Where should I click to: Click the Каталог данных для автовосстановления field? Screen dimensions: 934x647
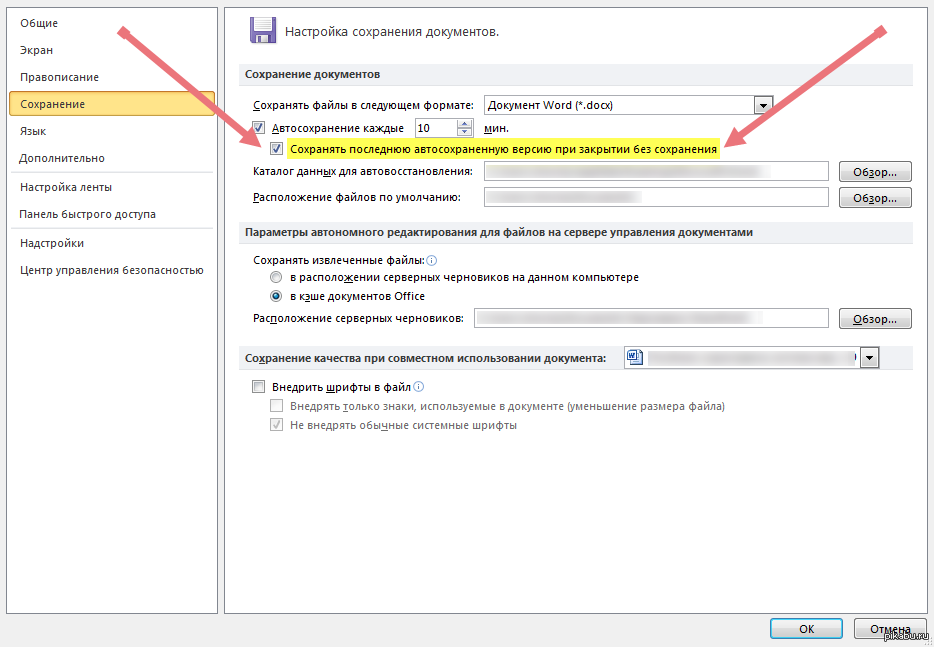(656, 171)
